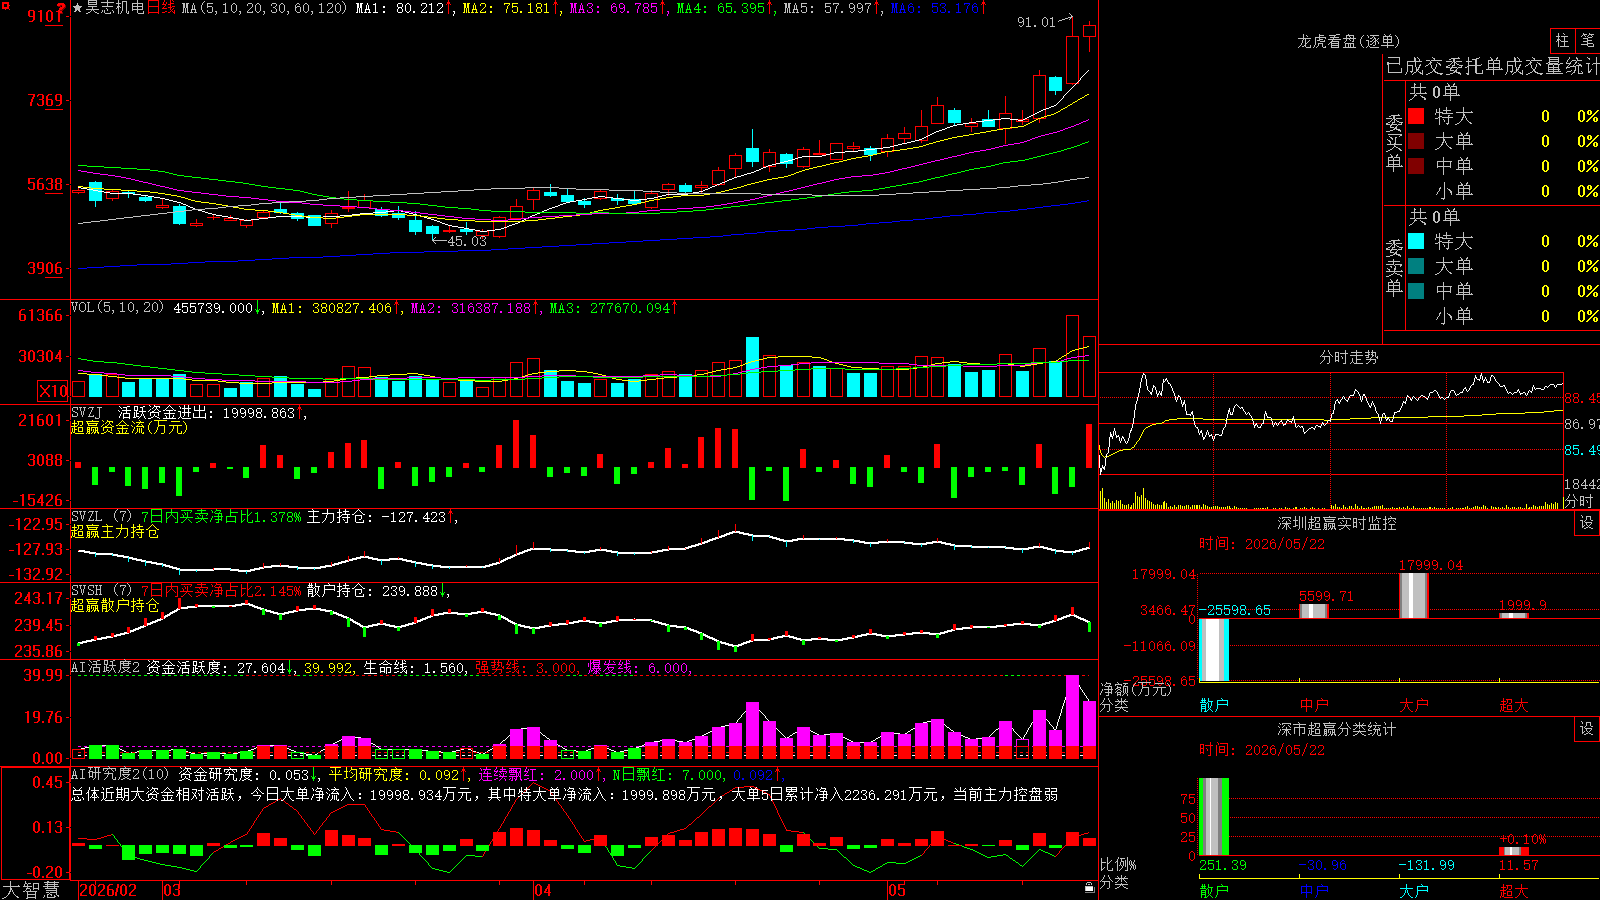Select the AI研究度2(10) indicator label
Viewport: 1600px width, 900px height.
tap(121, 774)
